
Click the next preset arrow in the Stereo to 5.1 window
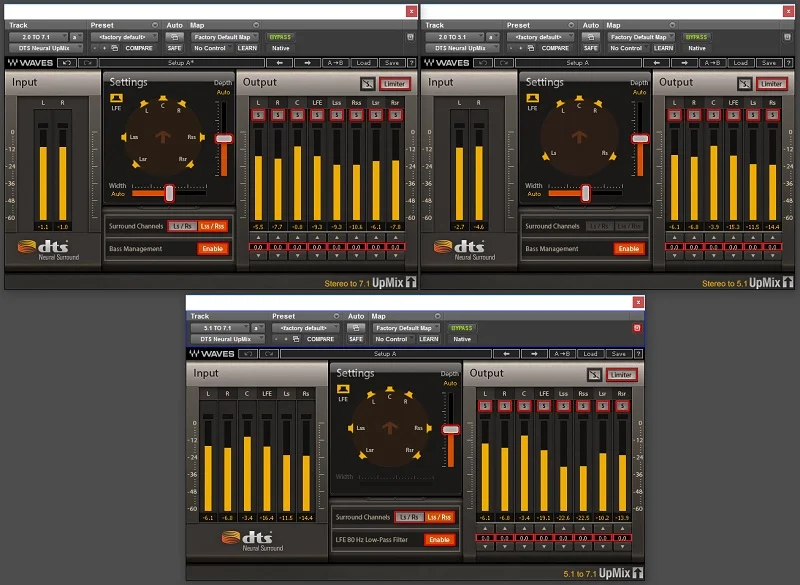click(684, 63)
